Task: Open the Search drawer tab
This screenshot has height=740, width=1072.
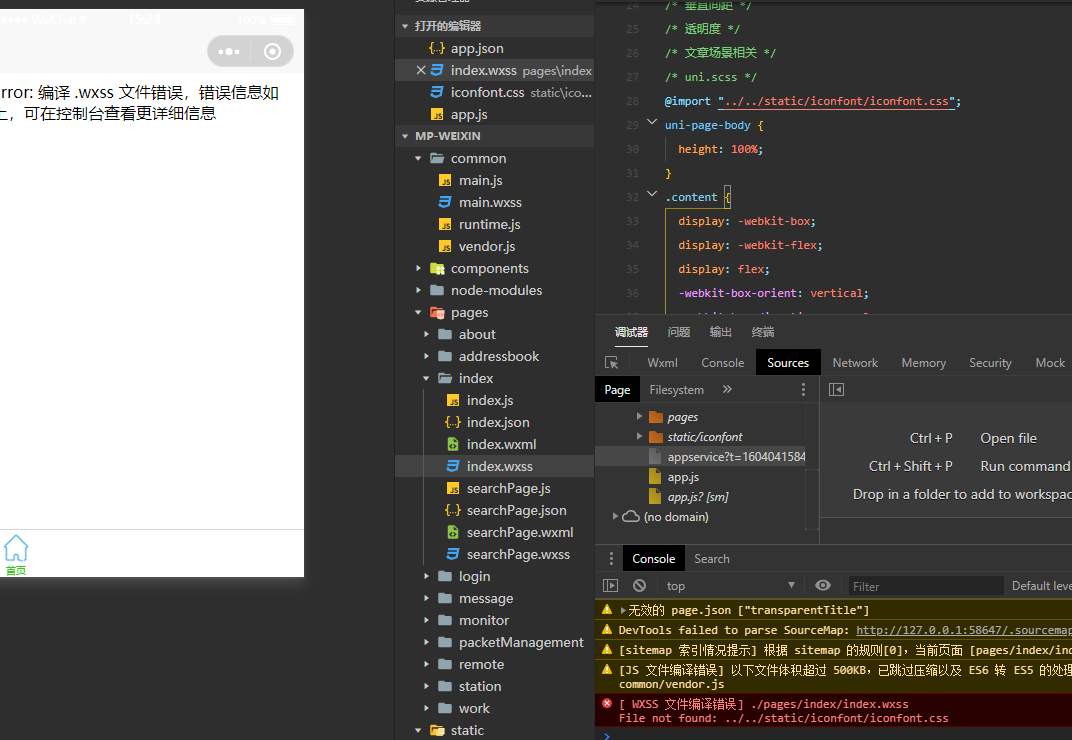Action: click(712, 559)
